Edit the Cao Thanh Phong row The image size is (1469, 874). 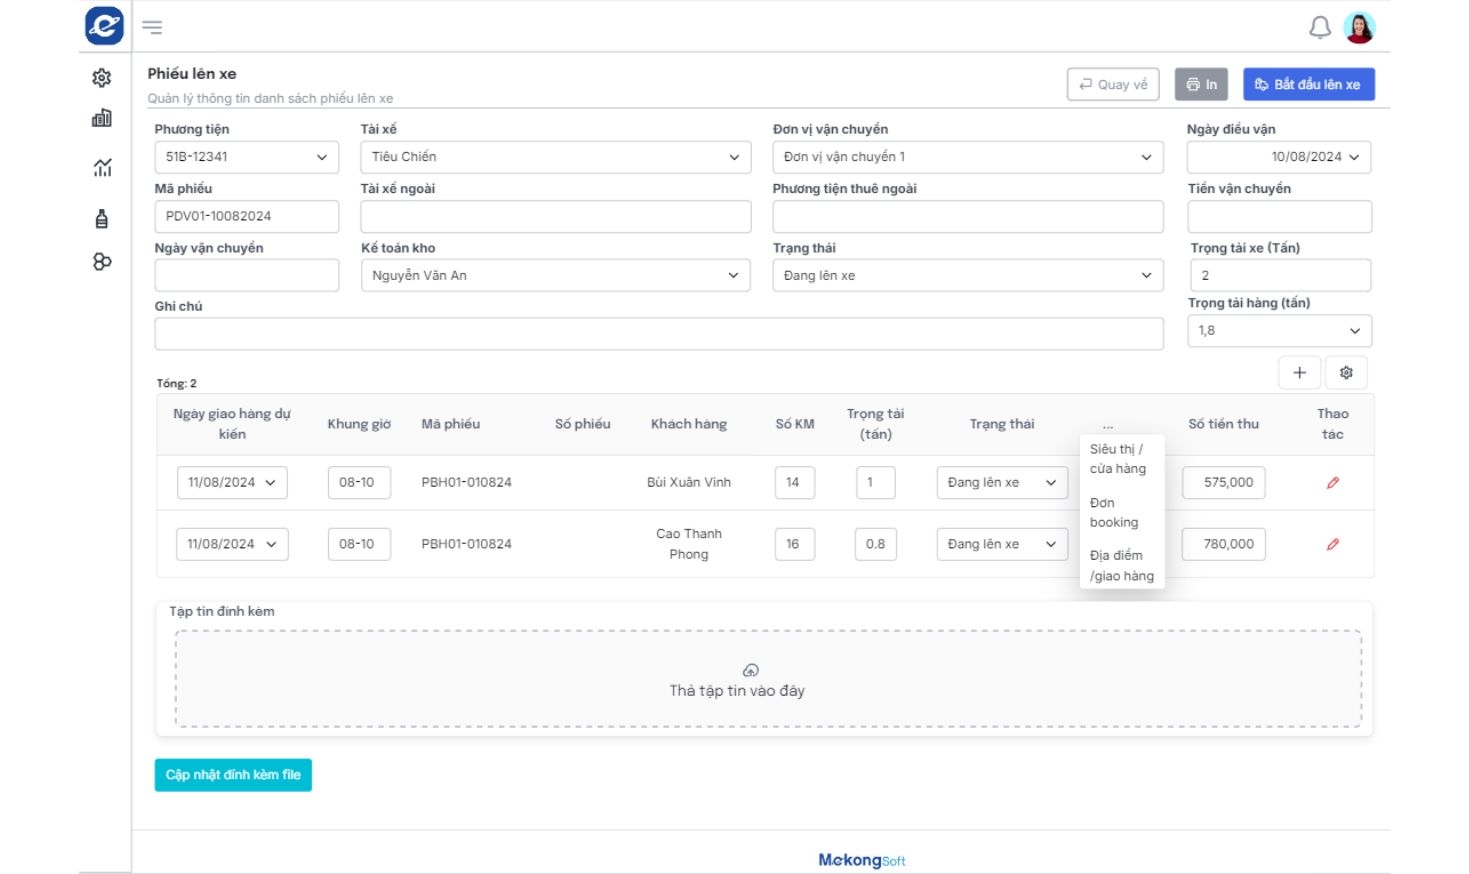1332,545
